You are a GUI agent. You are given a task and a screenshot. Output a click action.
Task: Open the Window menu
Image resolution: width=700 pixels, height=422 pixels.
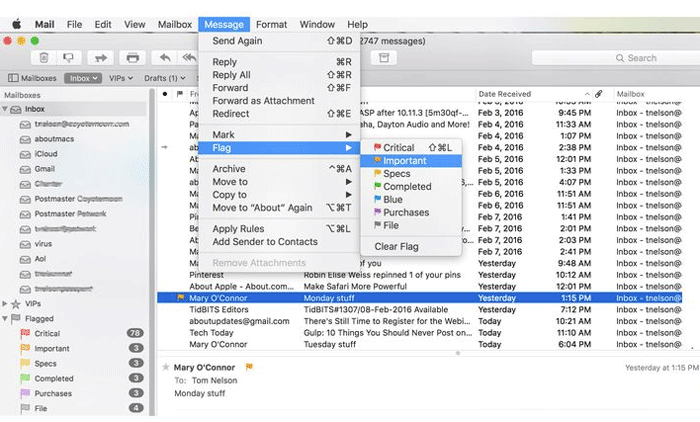(317, 24)
